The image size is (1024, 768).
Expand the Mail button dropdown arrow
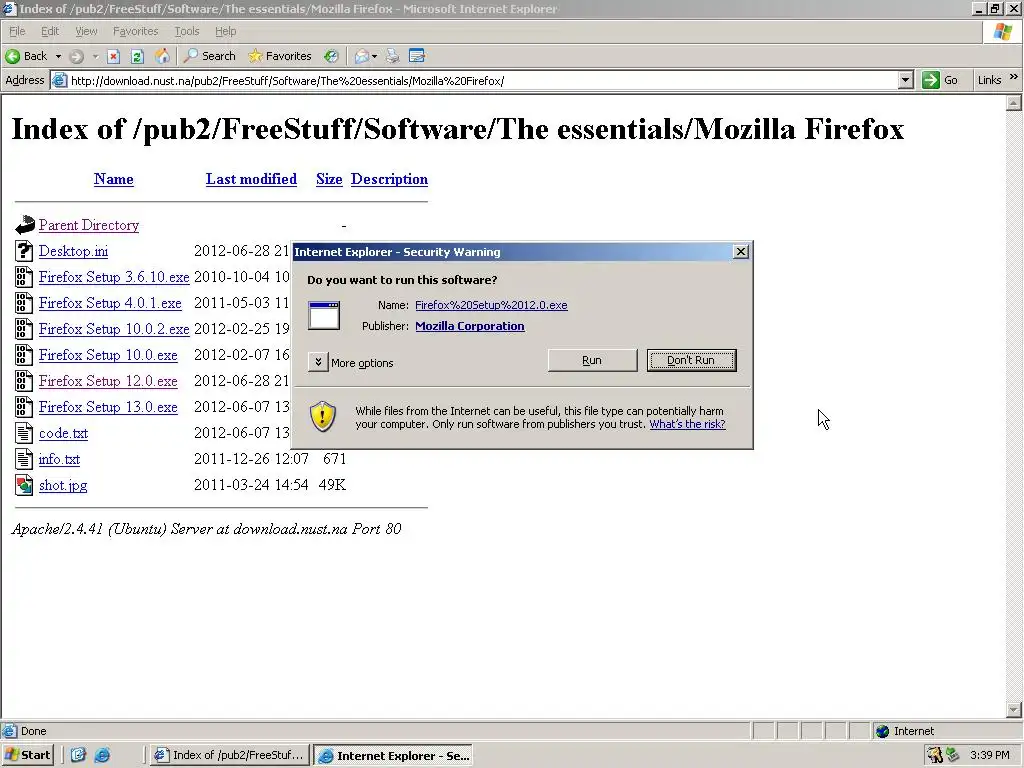(374, 56)
